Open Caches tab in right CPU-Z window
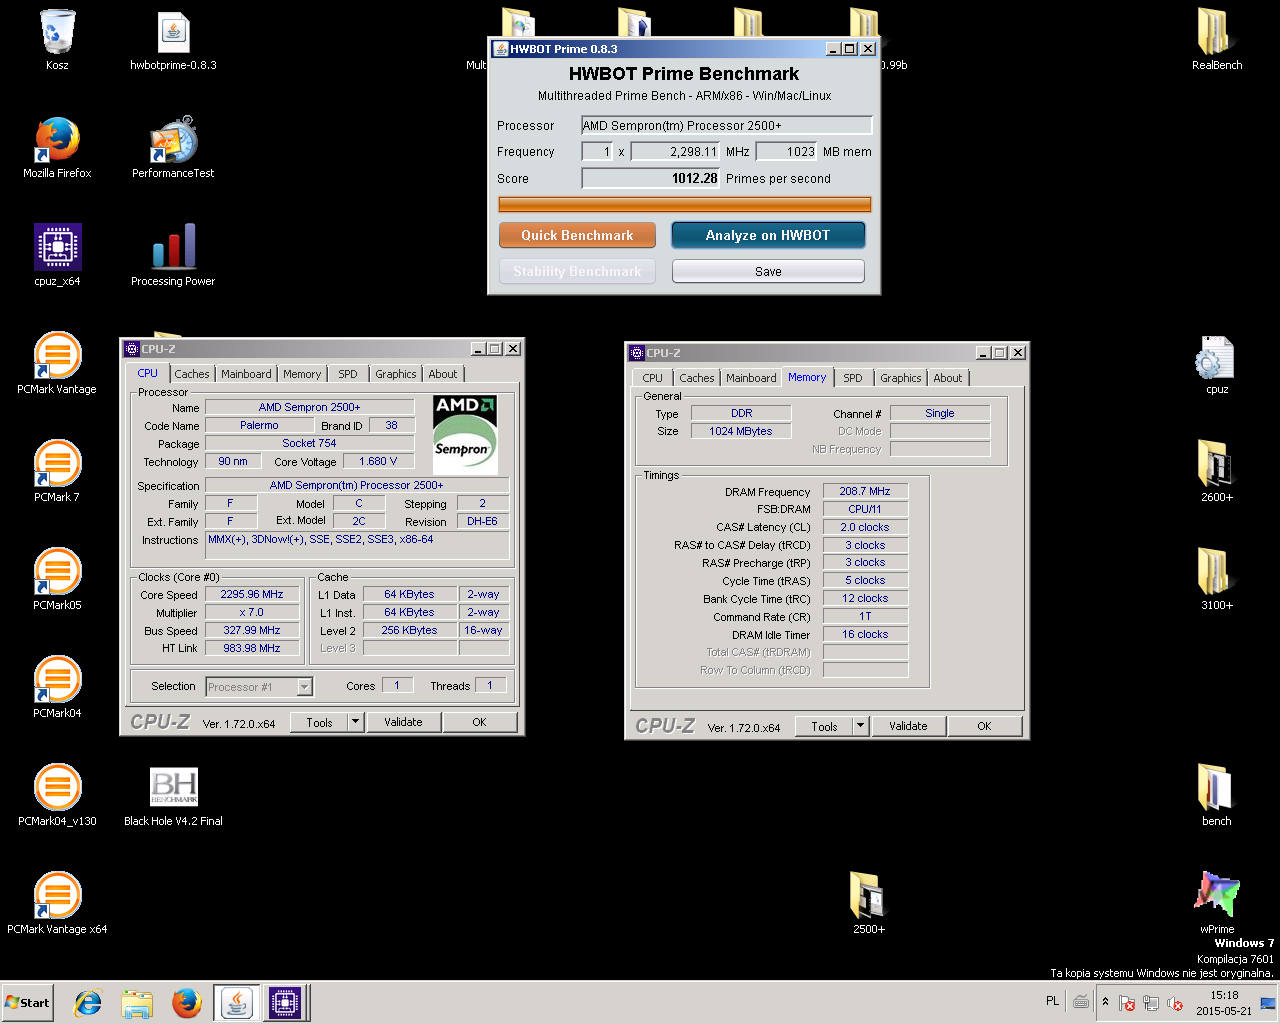Screen dimensions: 1280x1024 point(697,378)
